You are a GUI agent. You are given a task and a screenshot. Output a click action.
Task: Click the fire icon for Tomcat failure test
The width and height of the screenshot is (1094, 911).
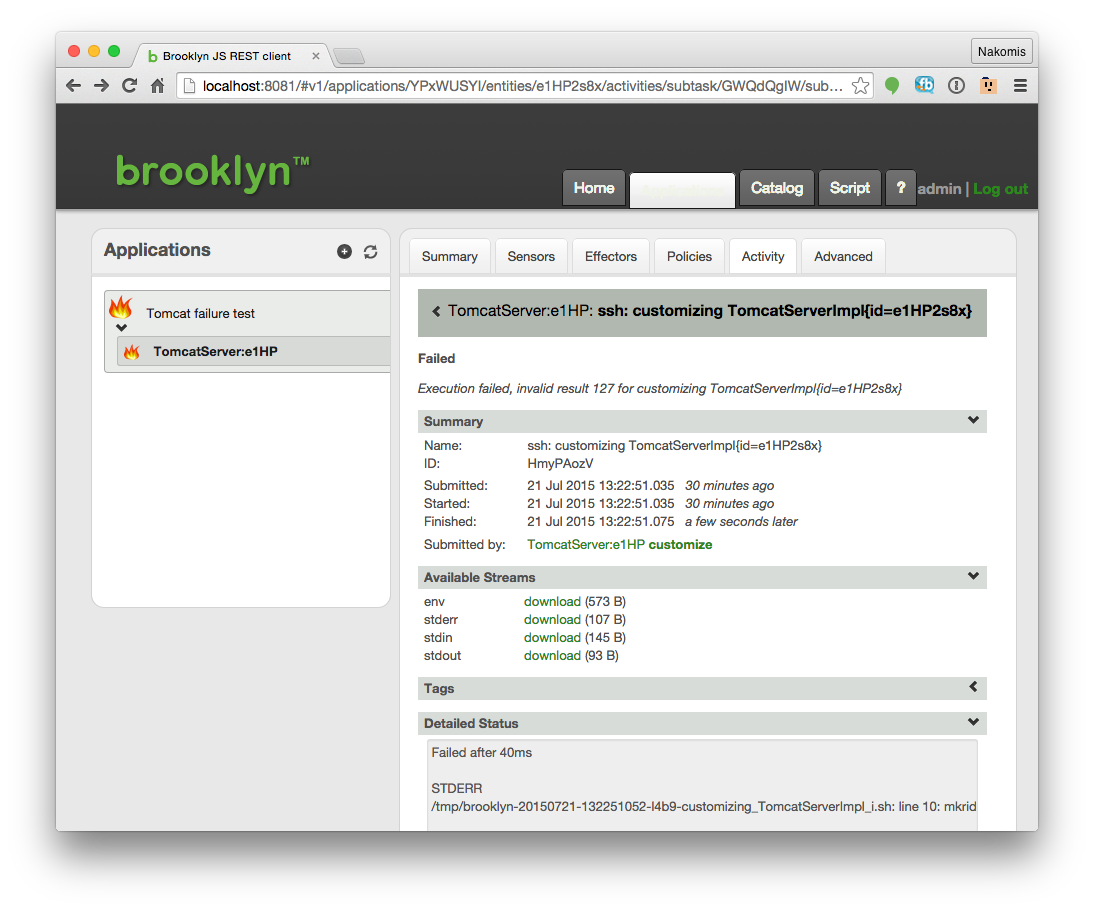[x=121, y=308]
